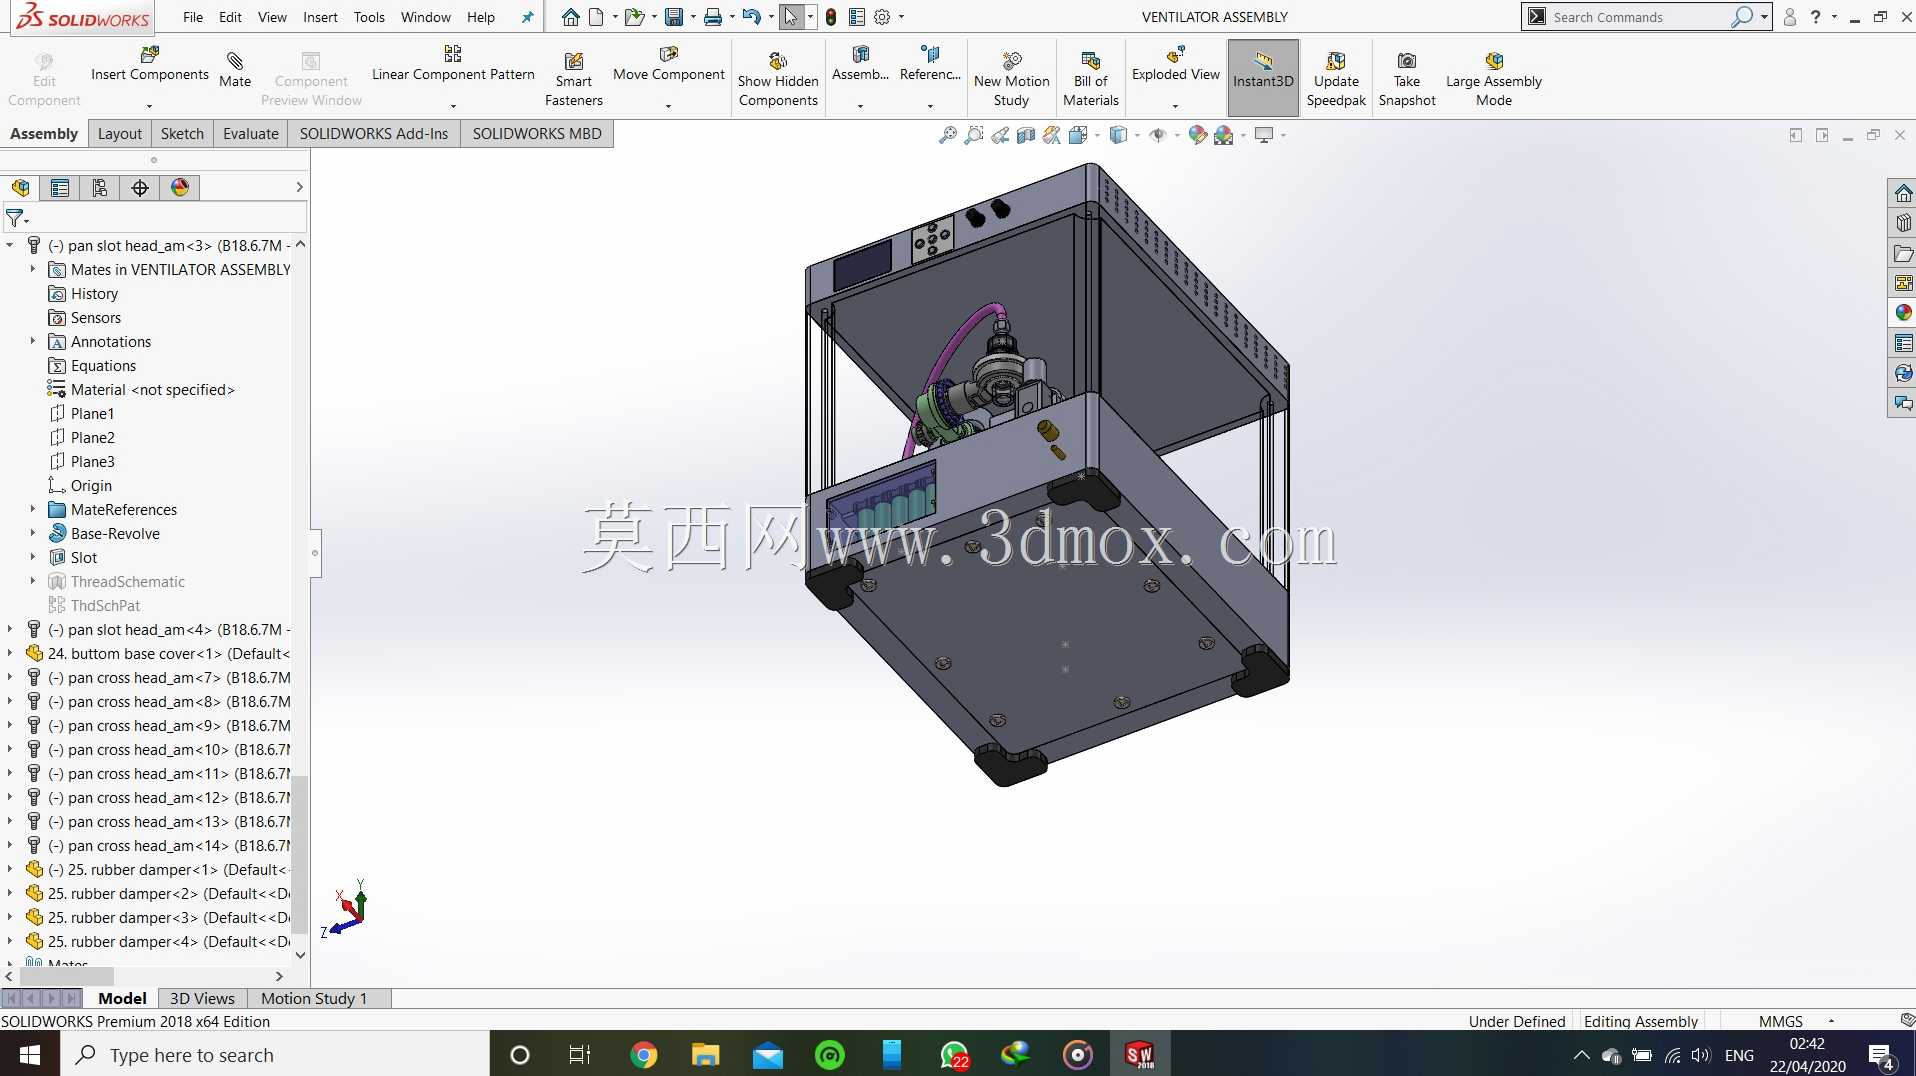Image resolution: width=1916 pixels, height=1076 pixels.
Task: Select the Sensors tree item
Action: coord(96,317)
